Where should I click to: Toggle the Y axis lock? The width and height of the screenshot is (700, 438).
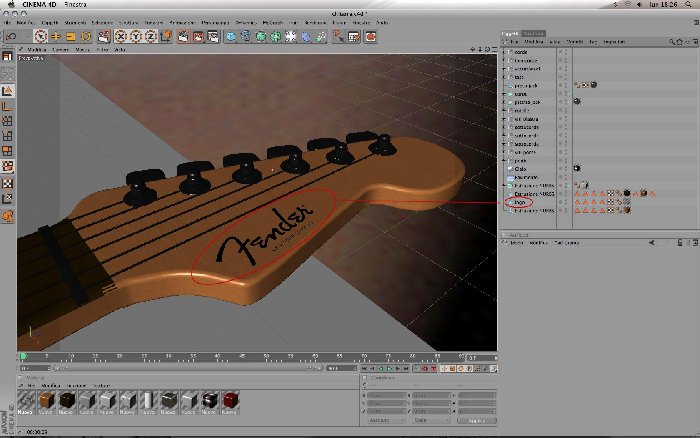coord(136,36)
